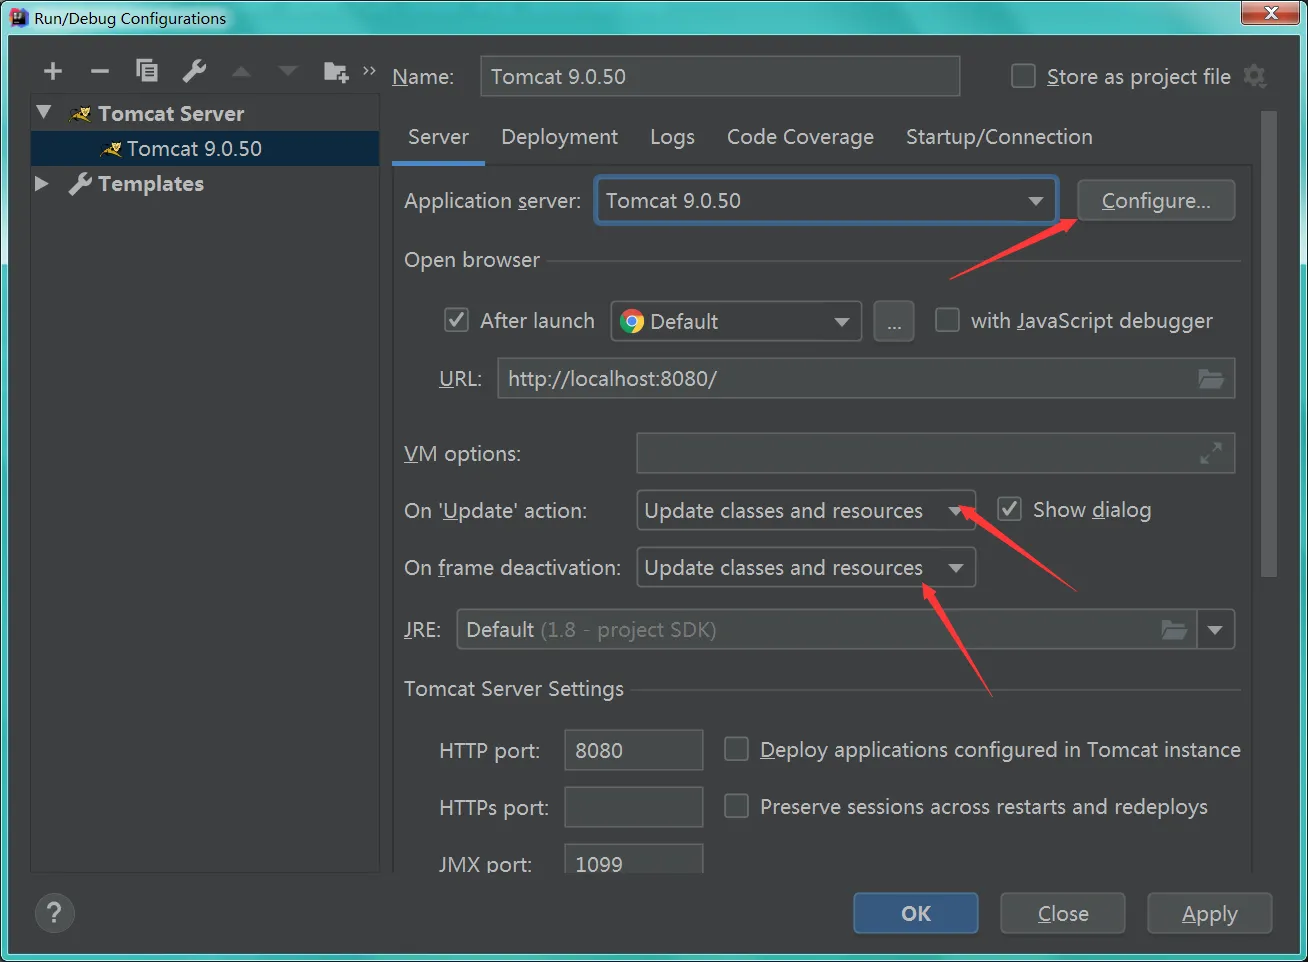Image resolution: width=1308 pixels, height=962 pixels.
Task: Add new configuration with plus icon
Action: pyautogui.click(x=53, y=71)
